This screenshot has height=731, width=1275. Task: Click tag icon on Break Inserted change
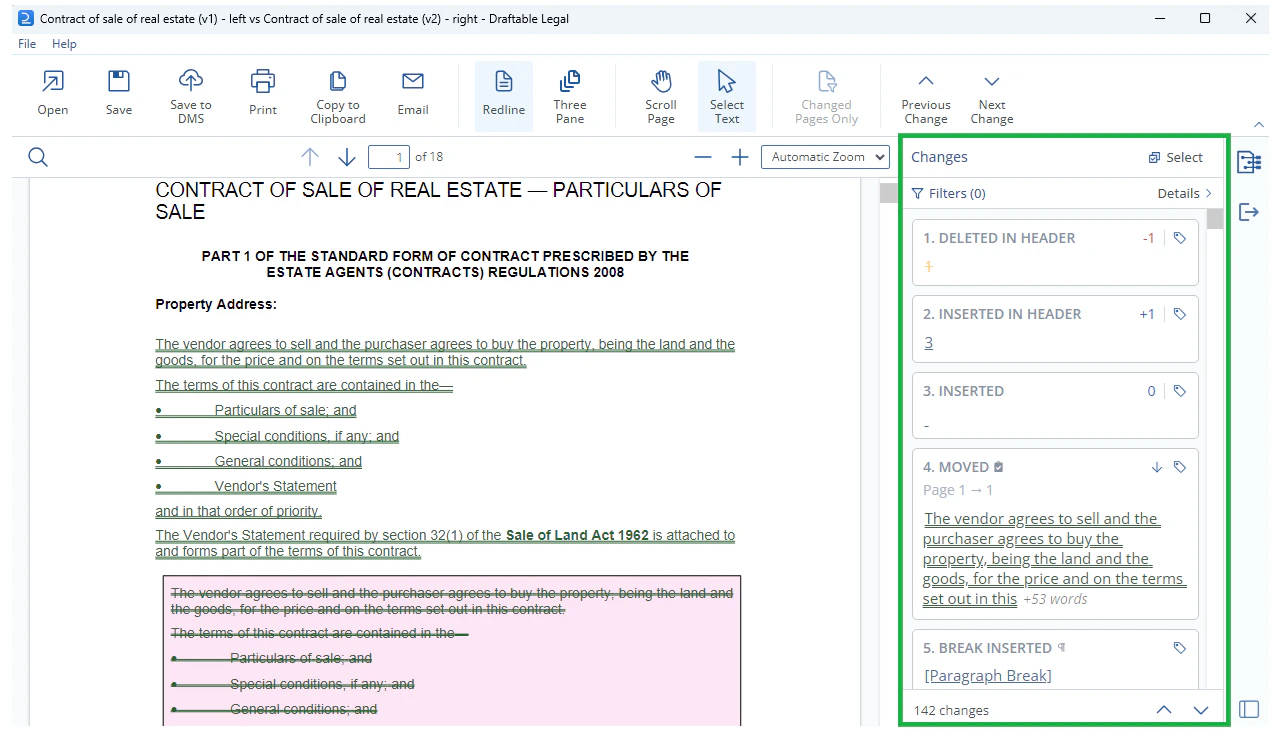(1180, 648)
